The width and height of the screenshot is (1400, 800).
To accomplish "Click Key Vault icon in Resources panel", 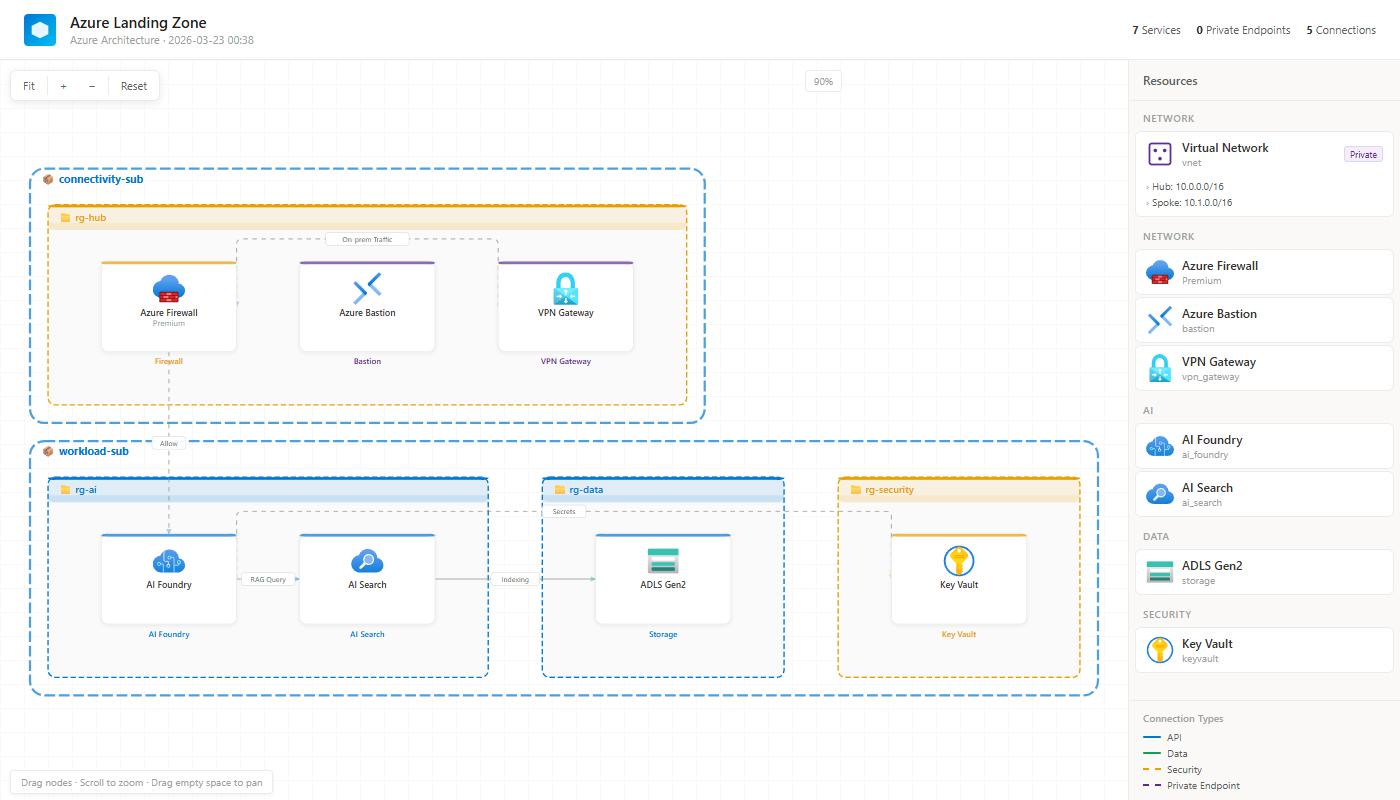I will point(1160,650).
